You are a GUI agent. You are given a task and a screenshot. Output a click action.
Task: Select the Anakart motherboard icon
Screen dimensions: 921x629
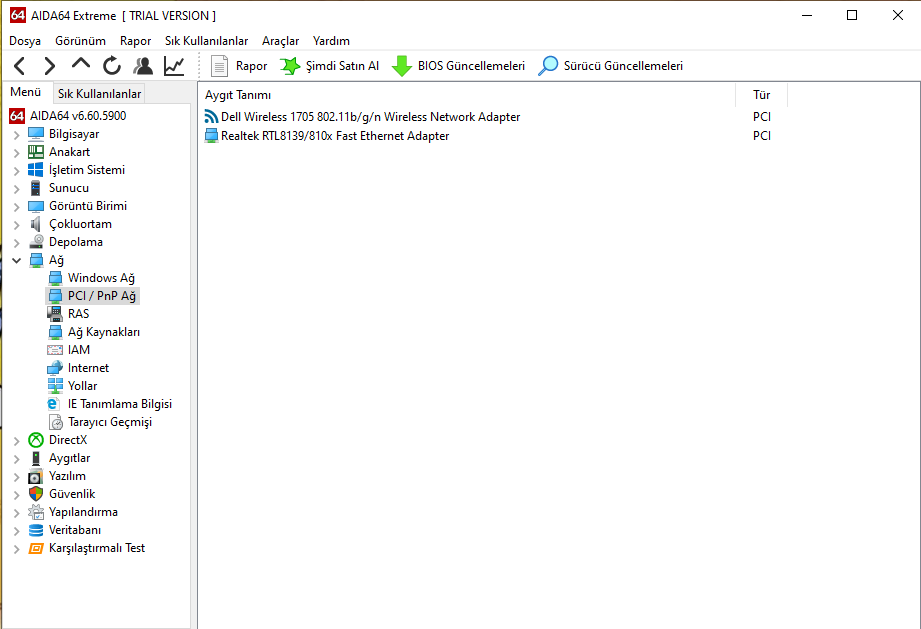[36, 152]
